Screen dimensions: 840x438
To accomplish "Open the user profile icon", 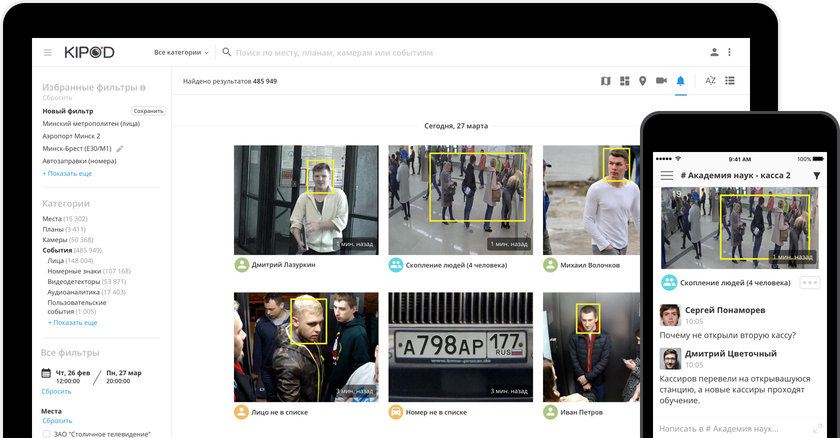I will pos(714,52).
